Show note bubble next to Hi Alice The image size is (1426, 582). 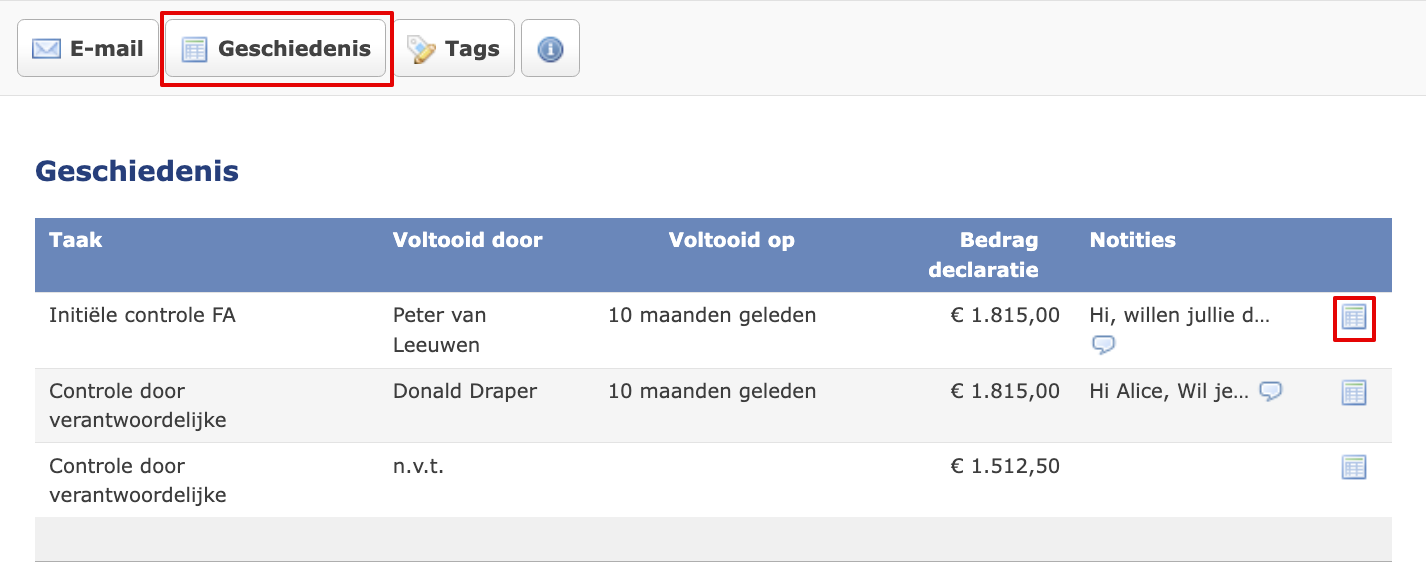click(1270, 391)
